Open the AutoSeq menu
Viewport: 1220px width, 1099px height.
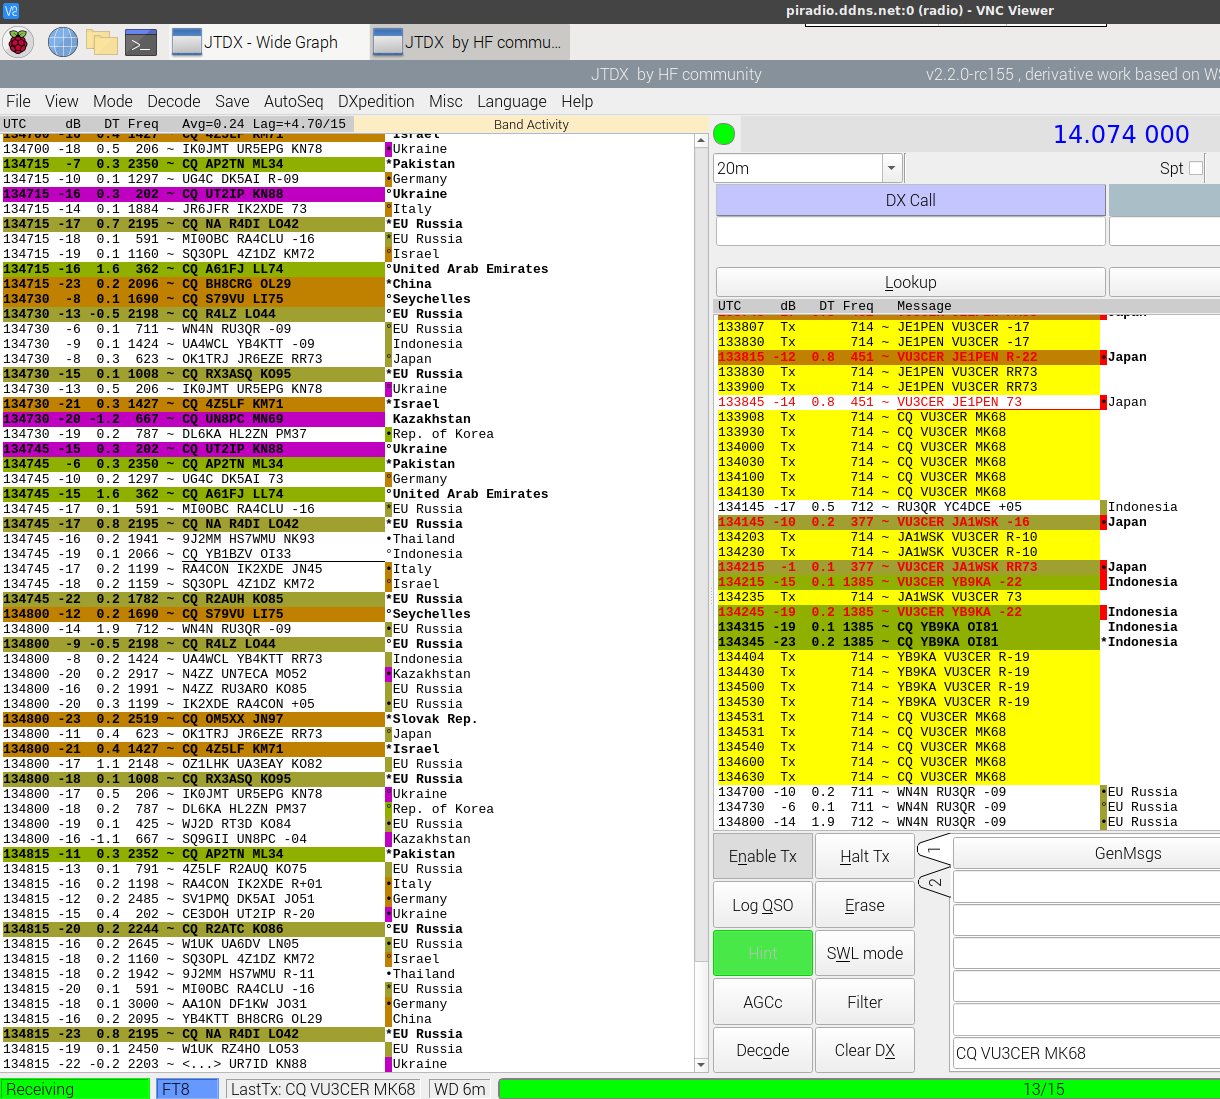293,101
